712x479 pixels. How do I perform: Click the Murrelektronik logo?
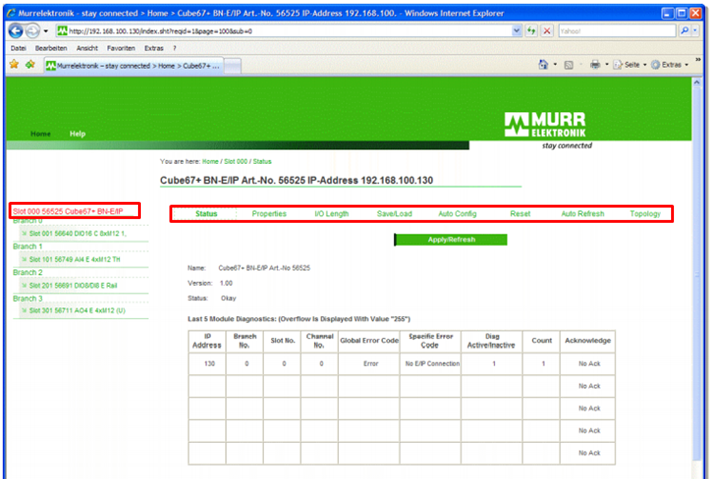pyautogui.click(x=545, y=125)
